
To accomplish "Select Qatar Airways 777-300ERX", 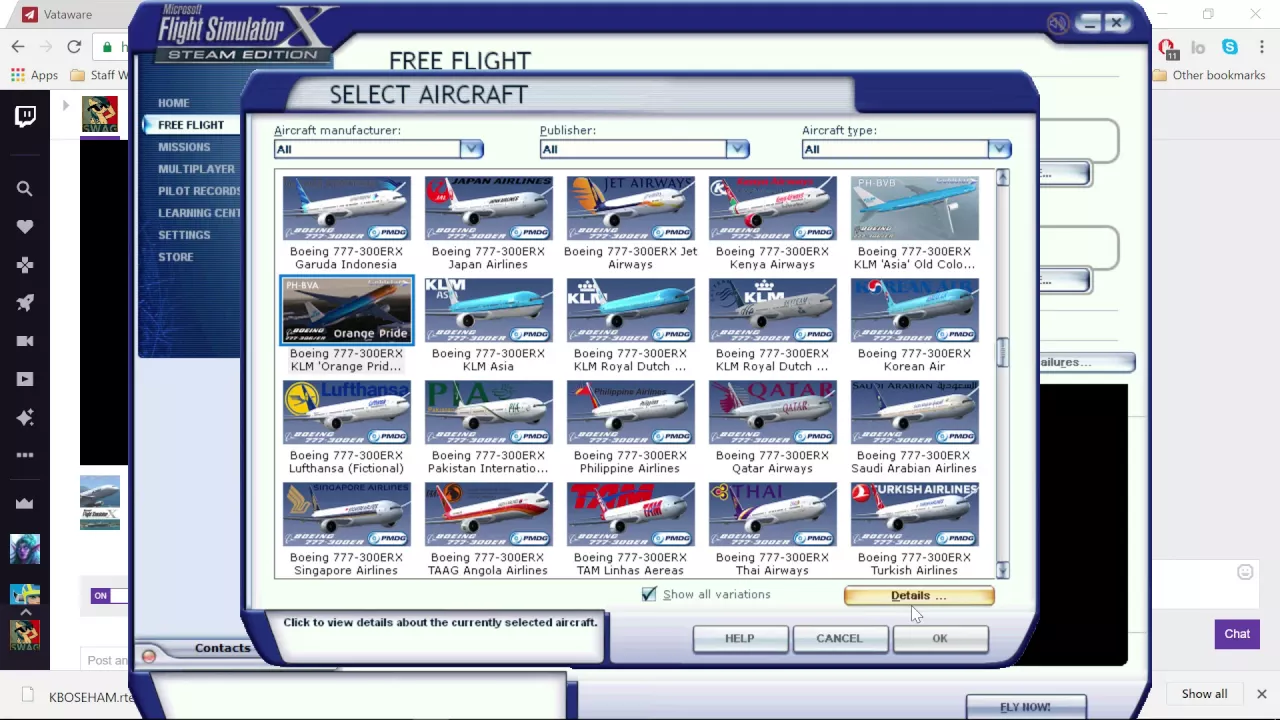I will click(772, 413).
